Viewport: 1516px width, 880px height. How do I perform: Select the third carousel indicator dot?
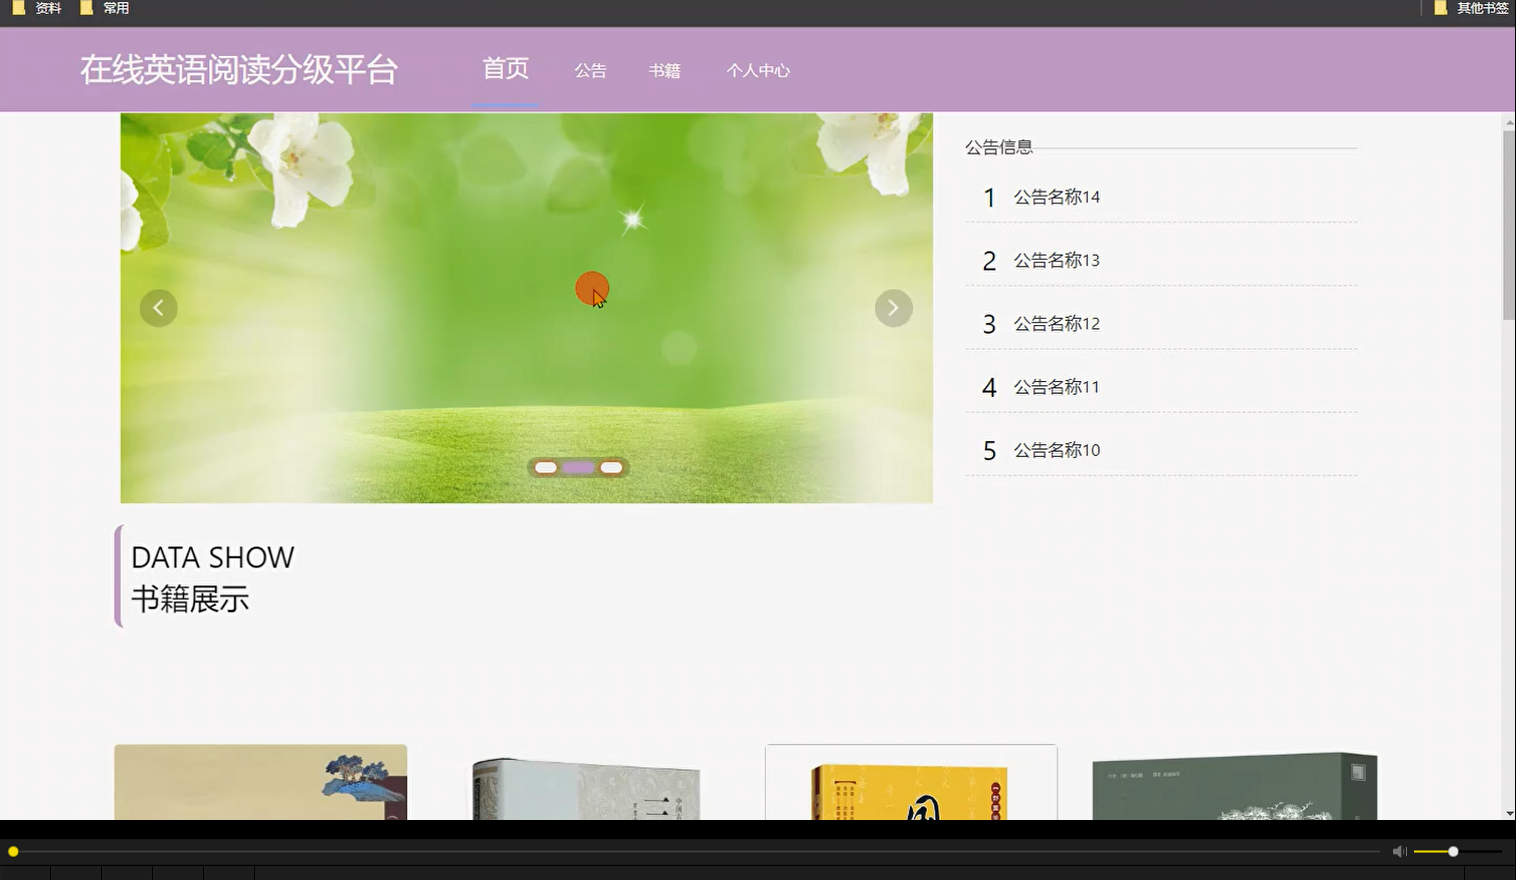(x=611, y=467)
